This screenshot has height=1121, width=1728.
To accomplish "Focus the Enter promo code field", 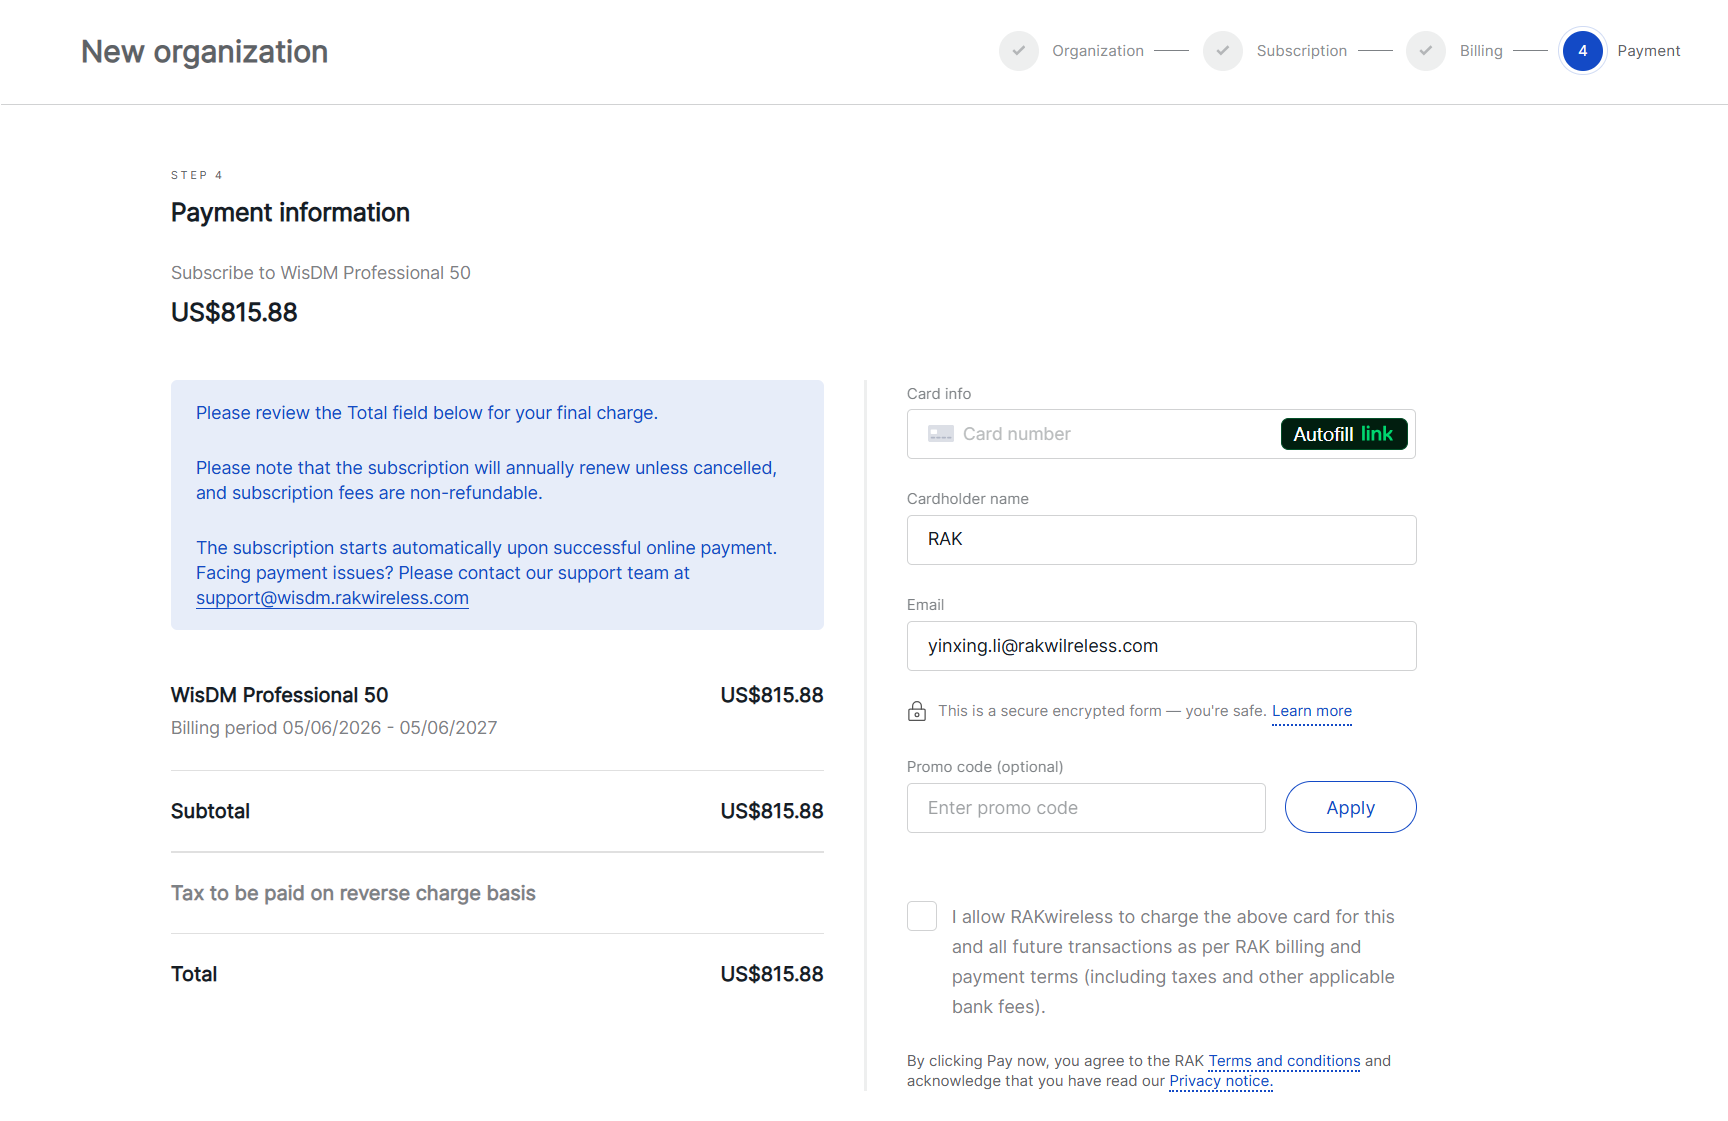I will pos(1086,808).
